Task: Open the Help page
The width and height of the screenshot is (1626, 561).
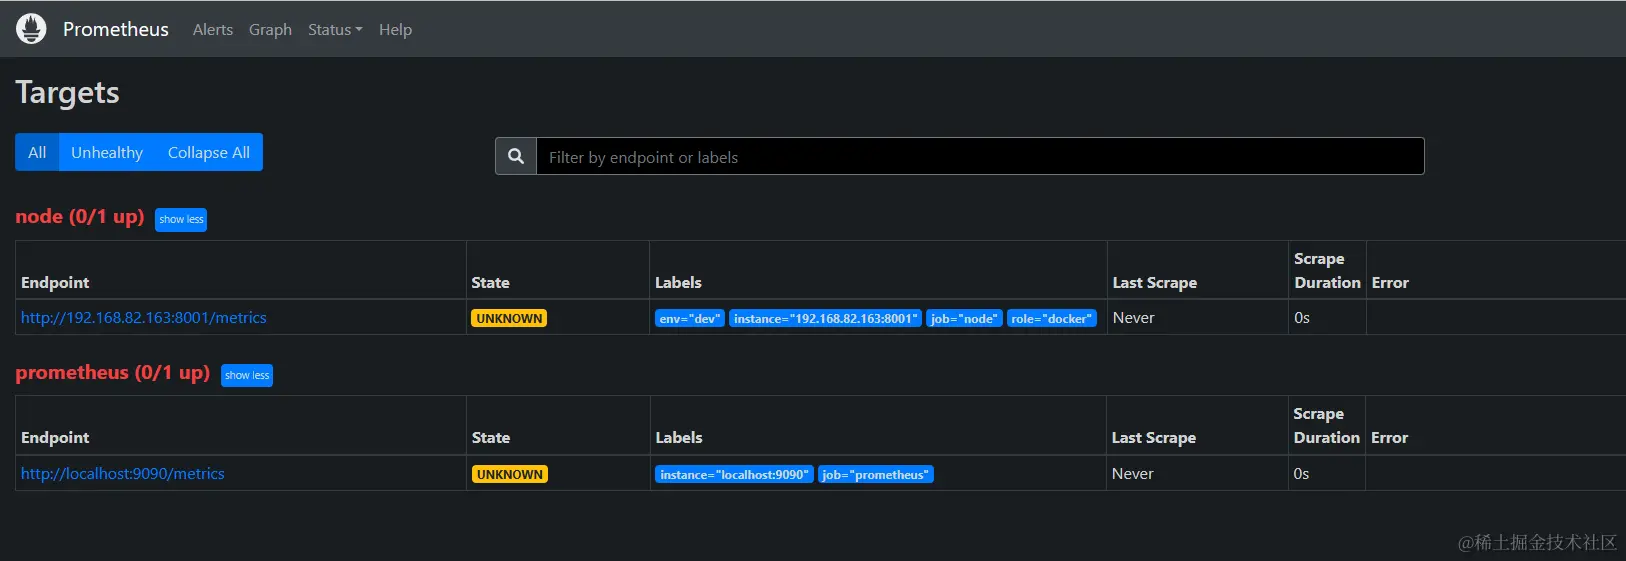Action: (395, 30)
